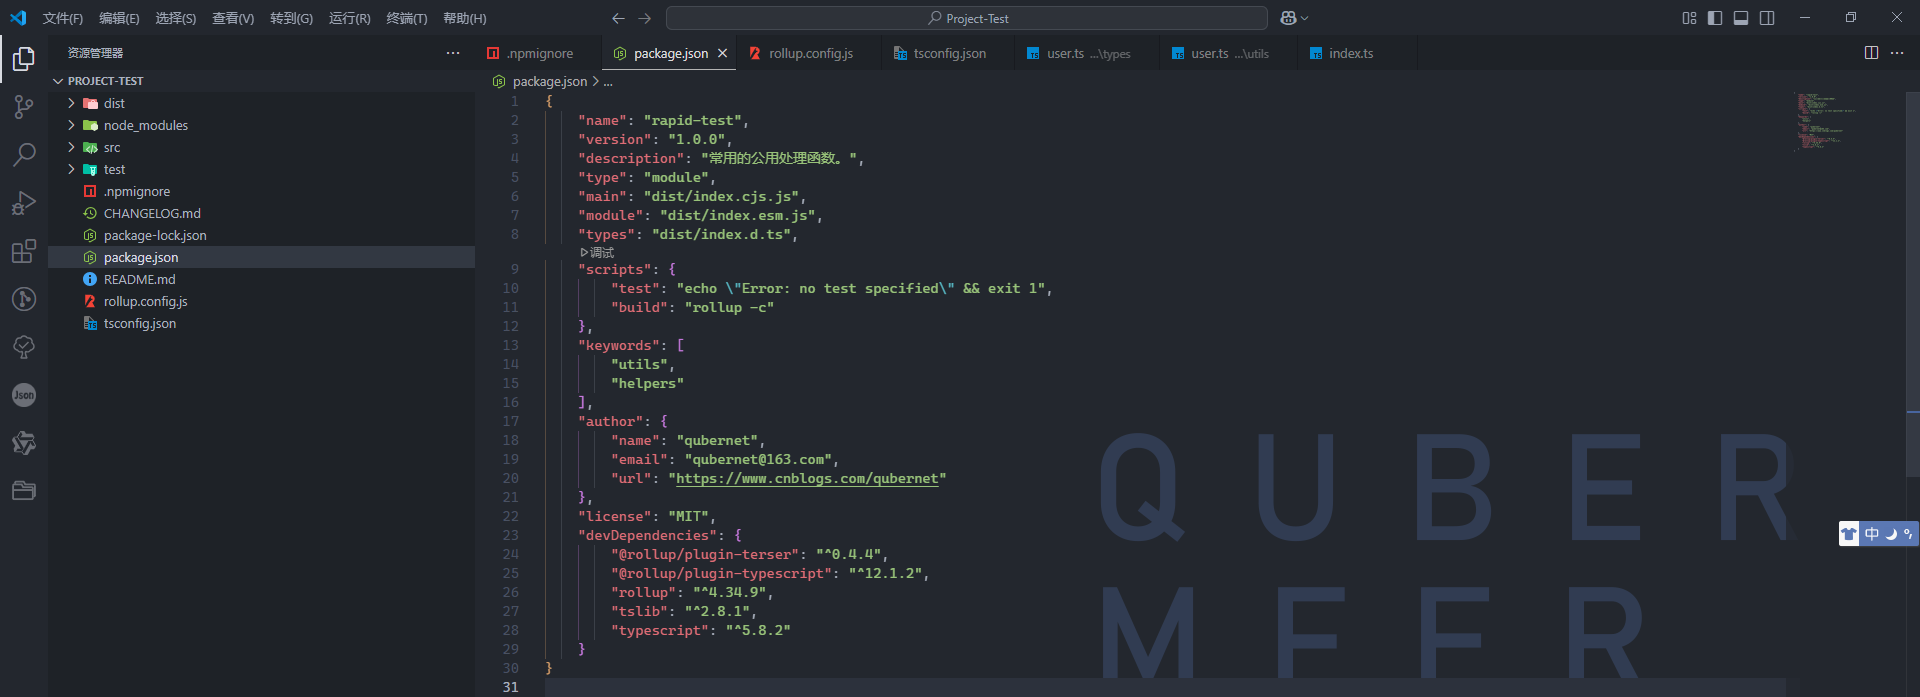Image resolution: width=1920 pixels, height=697 pixels.
Task: Switch to the tsconfig.json tab
Action: tap(949, 53)
